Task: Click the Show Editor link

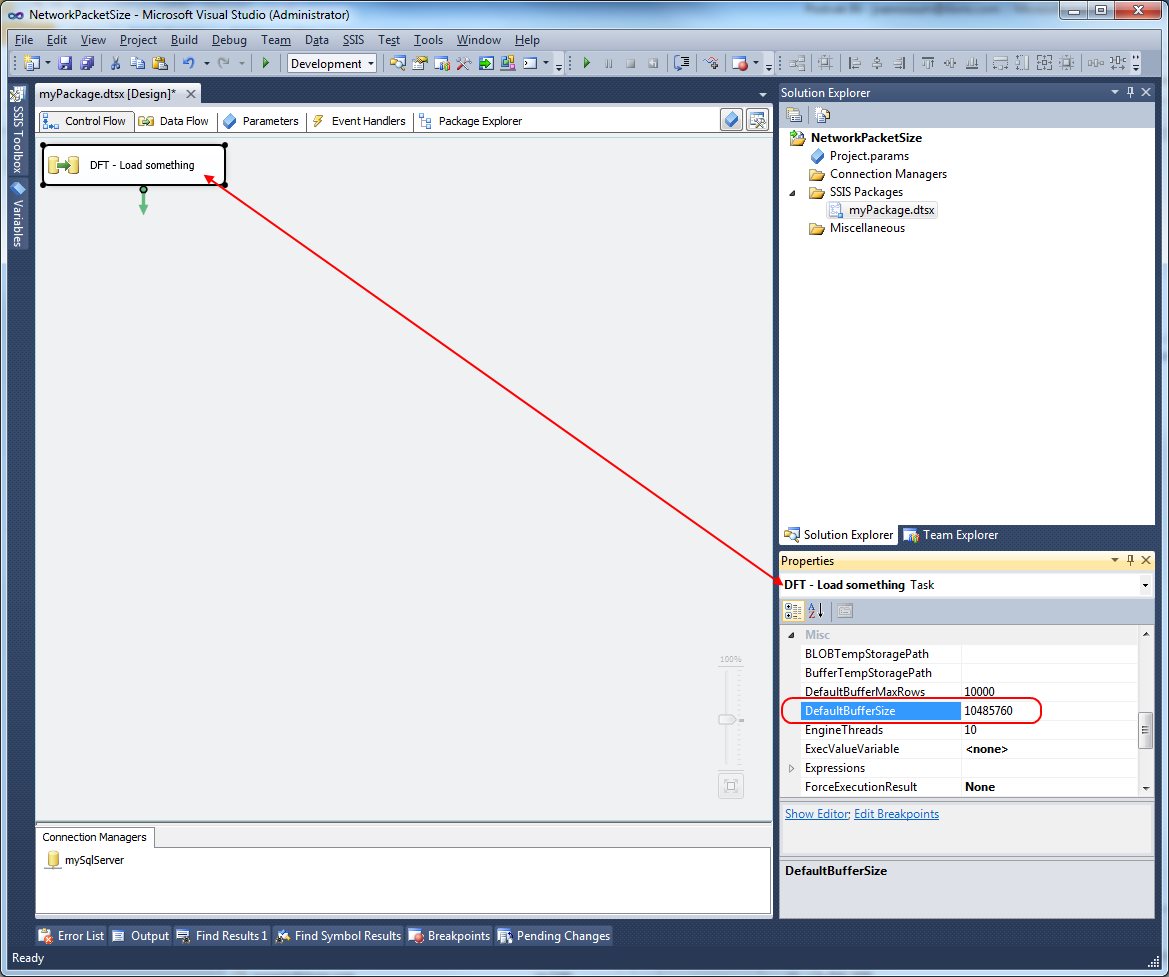Action: click(x=816, y=813)
